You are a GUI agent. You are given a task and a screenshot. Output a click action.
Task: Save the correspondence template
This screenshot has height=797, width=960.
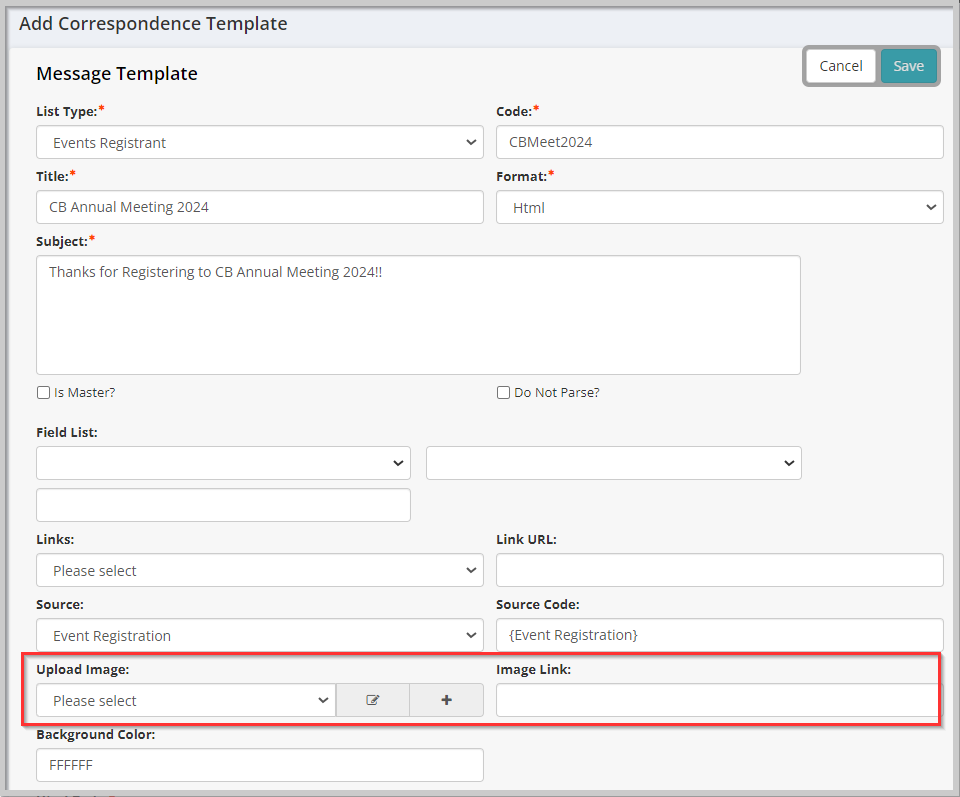click(x=909, y=65)
